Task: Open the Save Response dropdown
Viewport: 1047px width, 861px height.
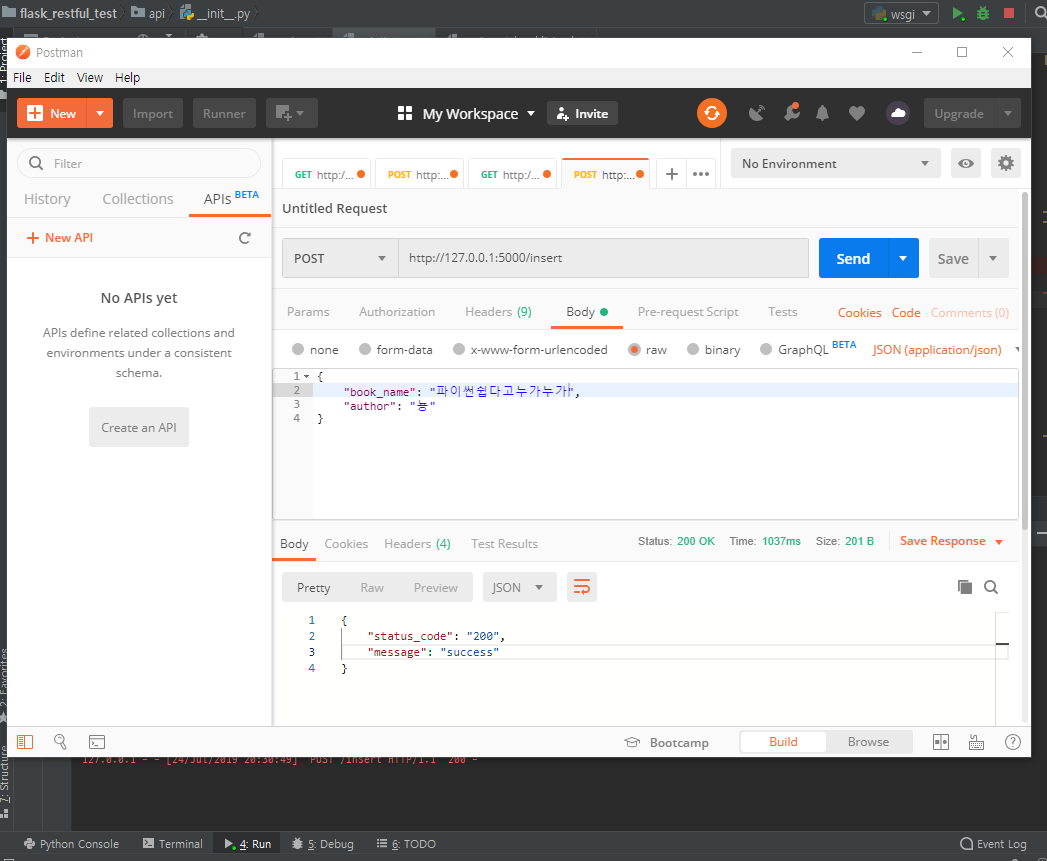Action: point(951,541)
